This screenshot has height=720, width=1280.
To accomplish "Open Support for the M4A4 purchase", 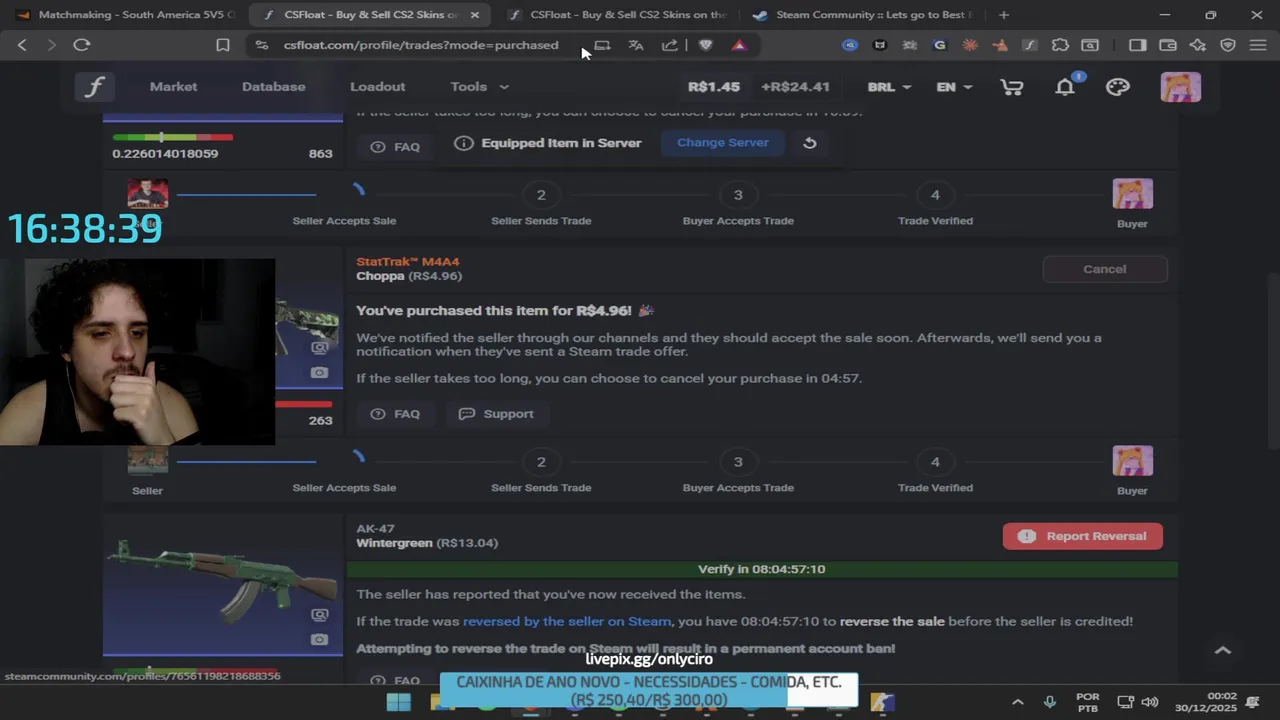I will tap(496, 414).
